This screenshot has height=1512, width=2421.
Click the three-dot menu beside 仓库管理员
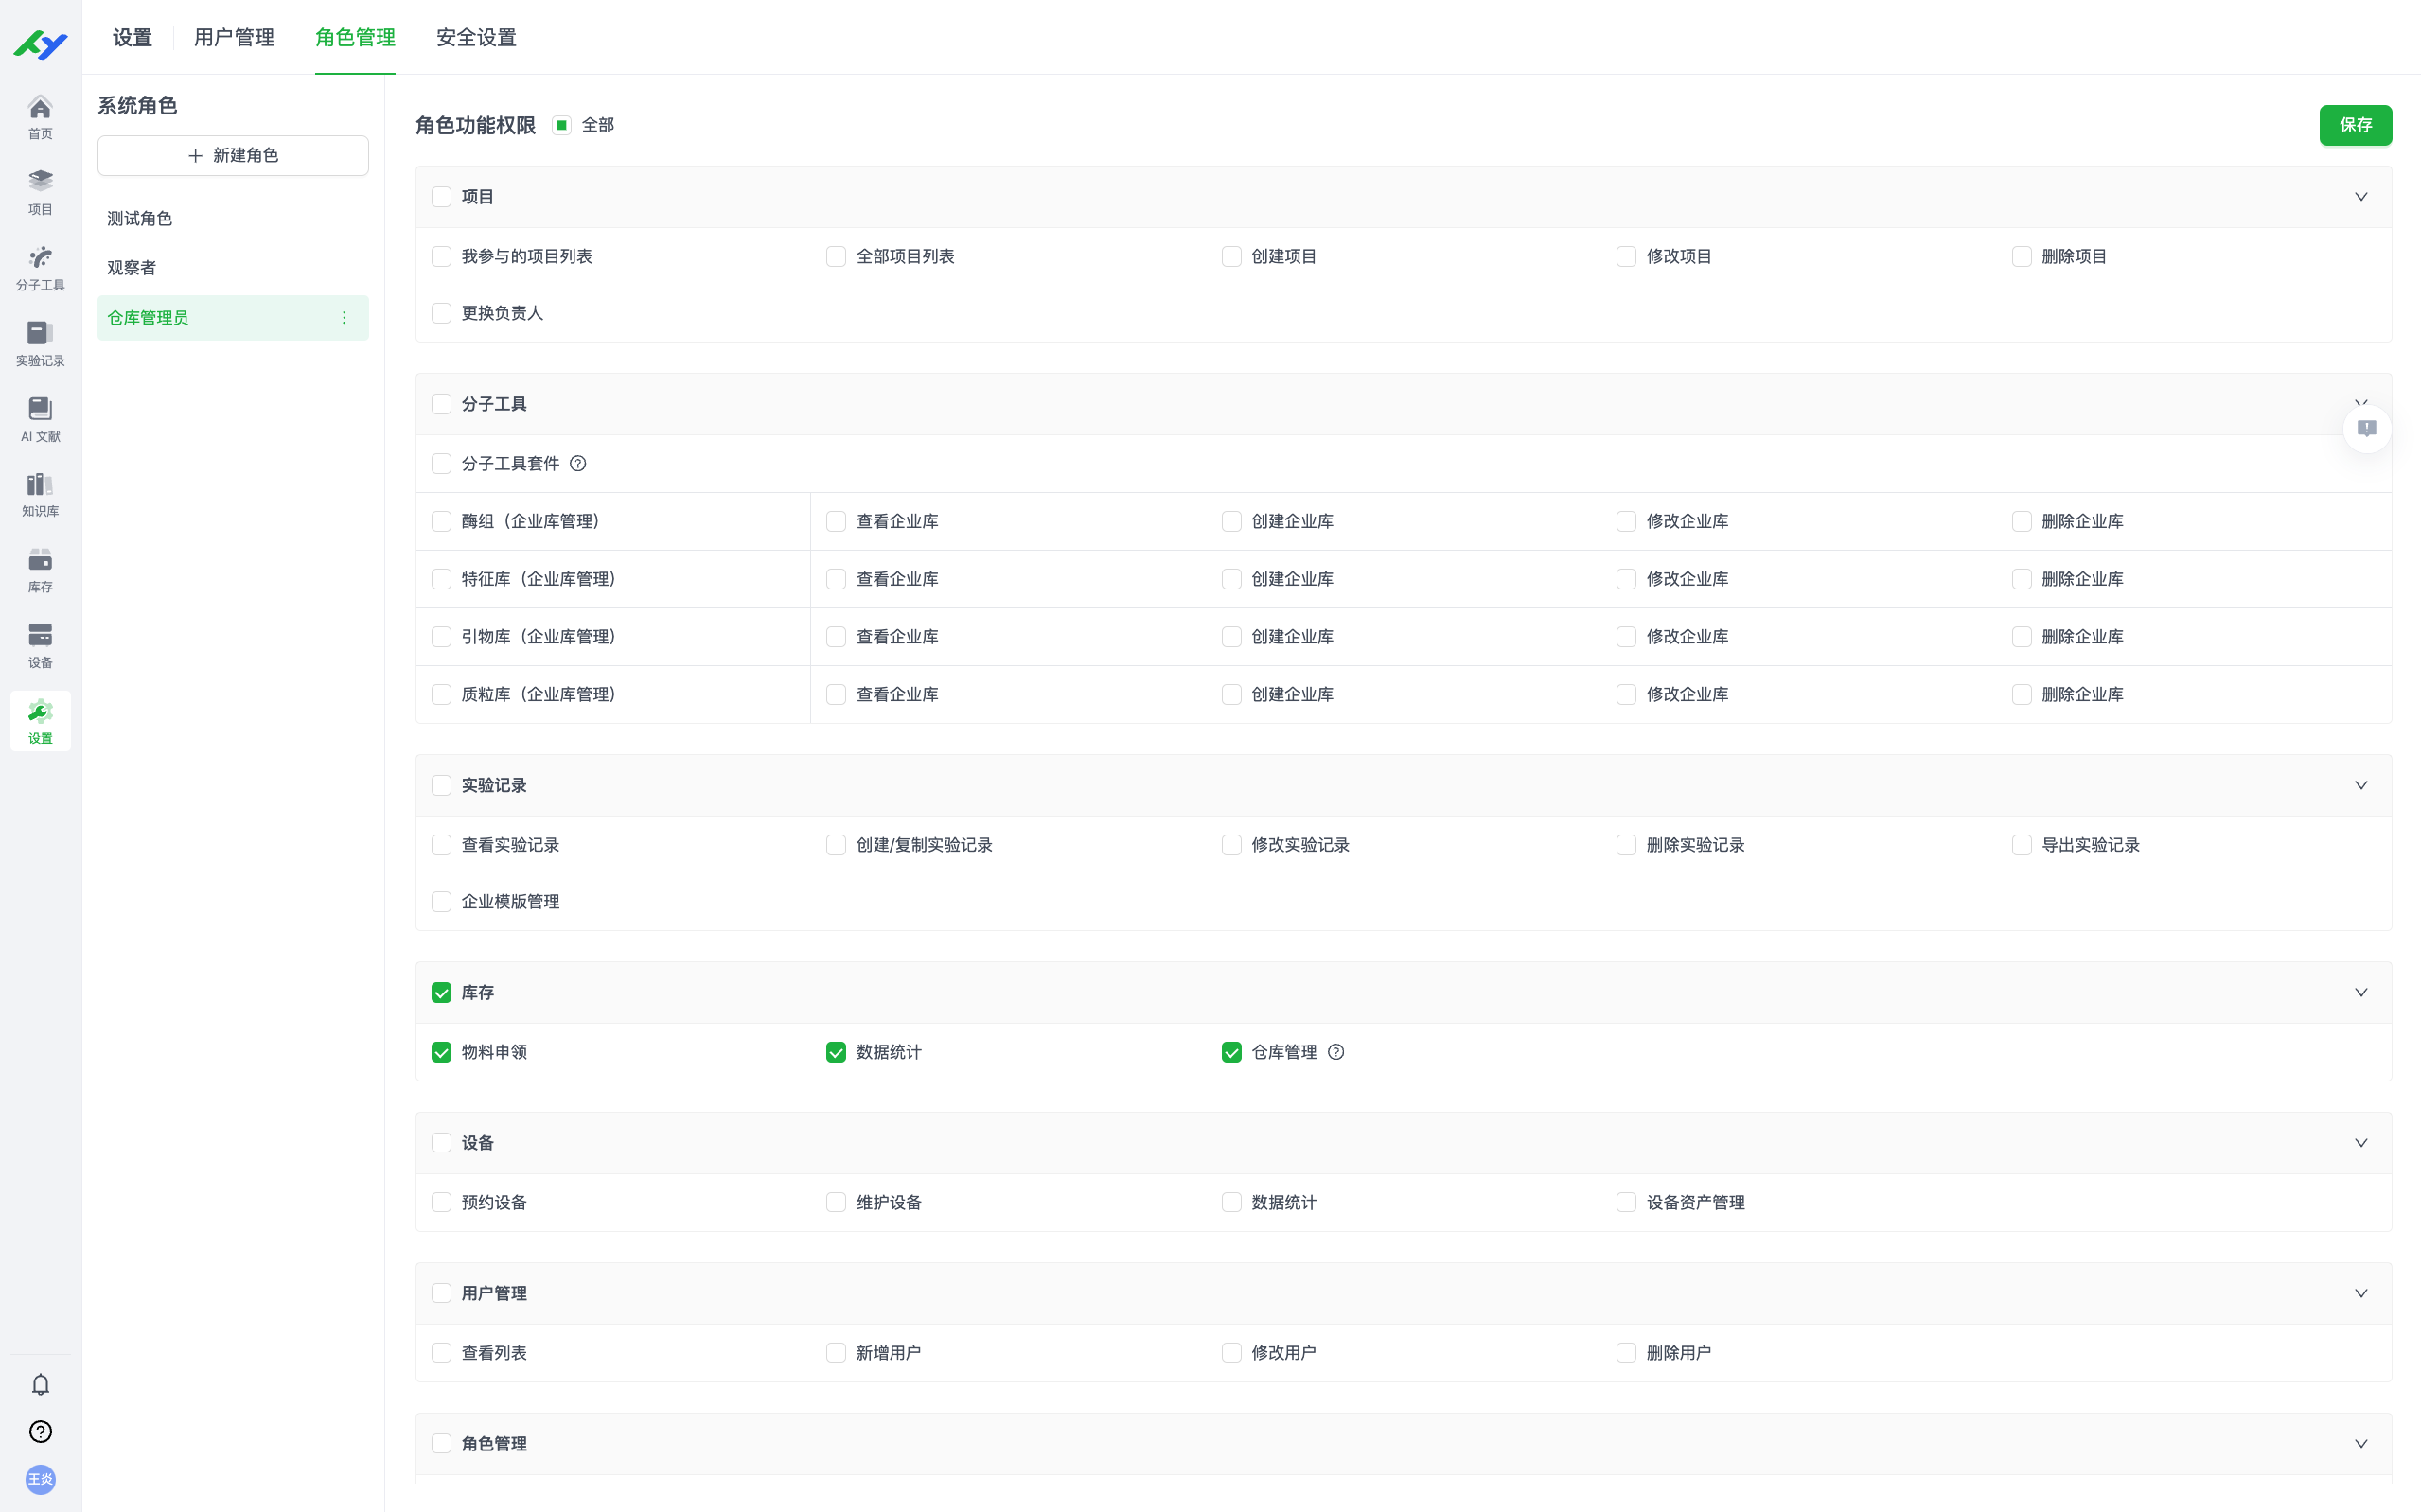click(x=344, y=318)
